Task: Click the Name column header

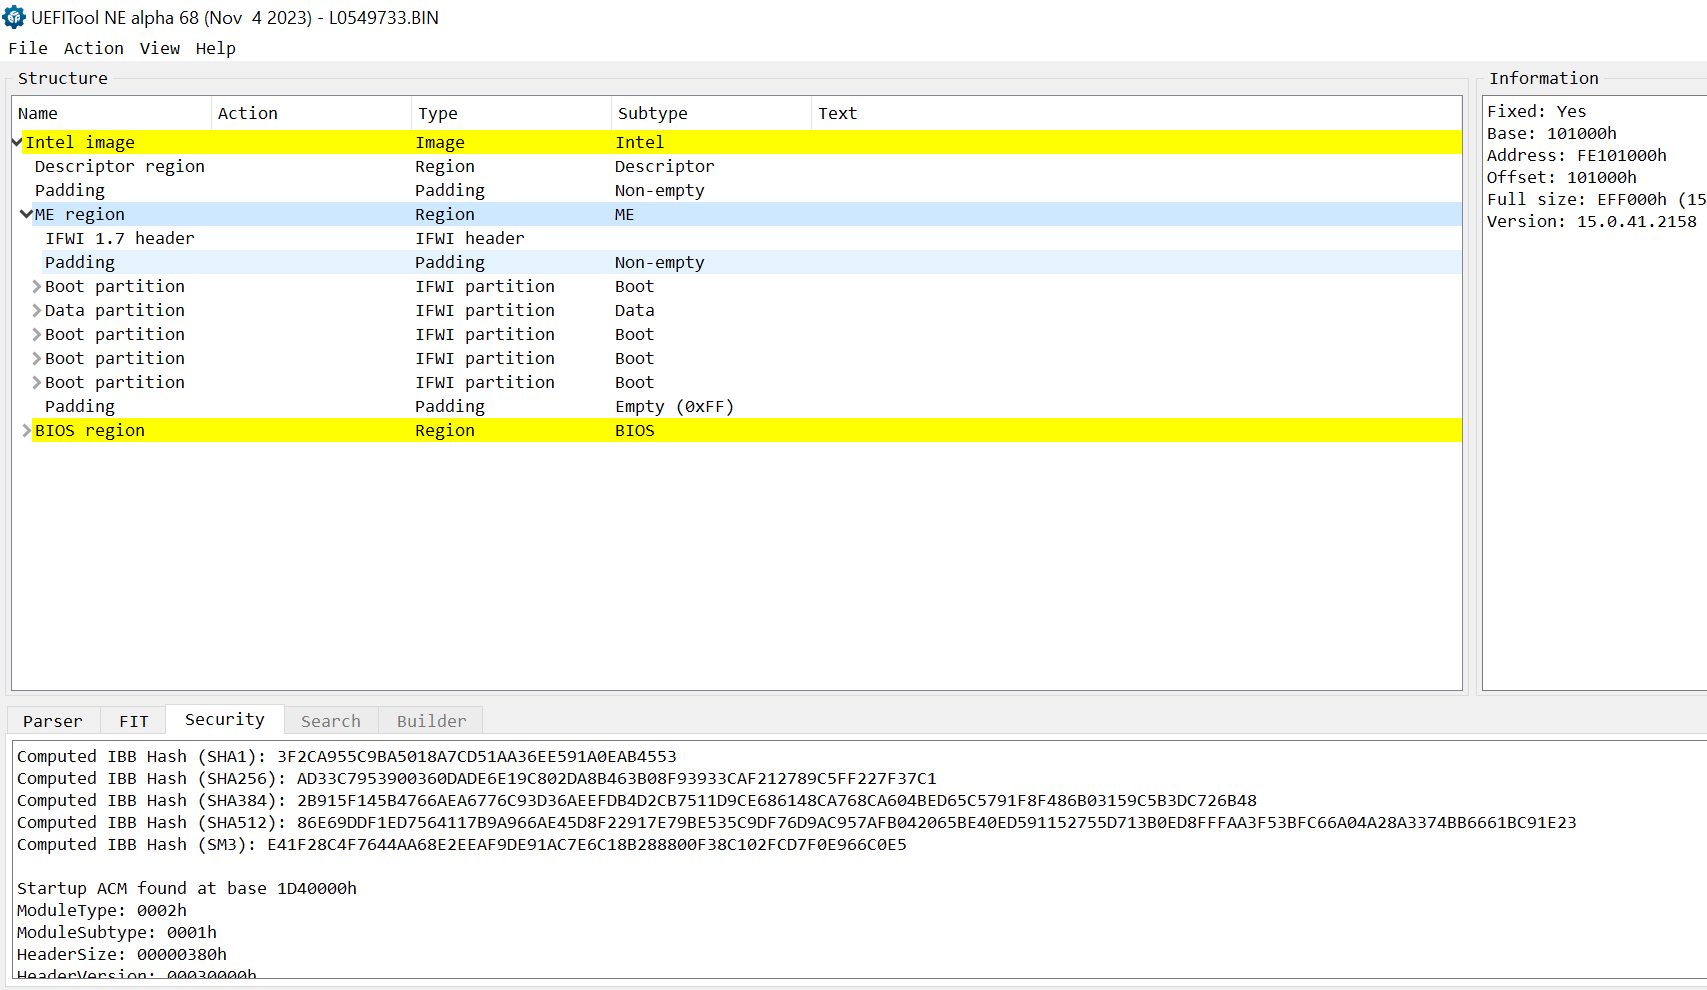Action: [111, 113]
